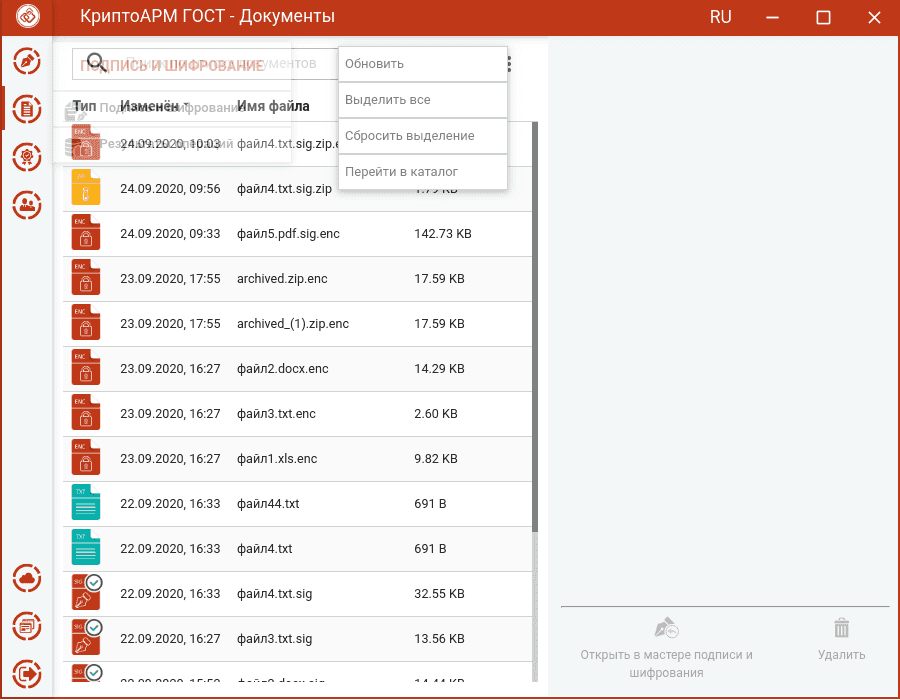Select file name файл44.txt

pos(268,504)
